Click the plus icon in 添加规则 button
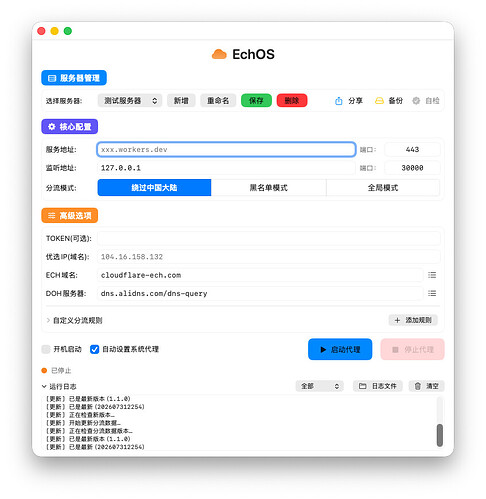Screen dimensions: 486x499 pos(397,320)
